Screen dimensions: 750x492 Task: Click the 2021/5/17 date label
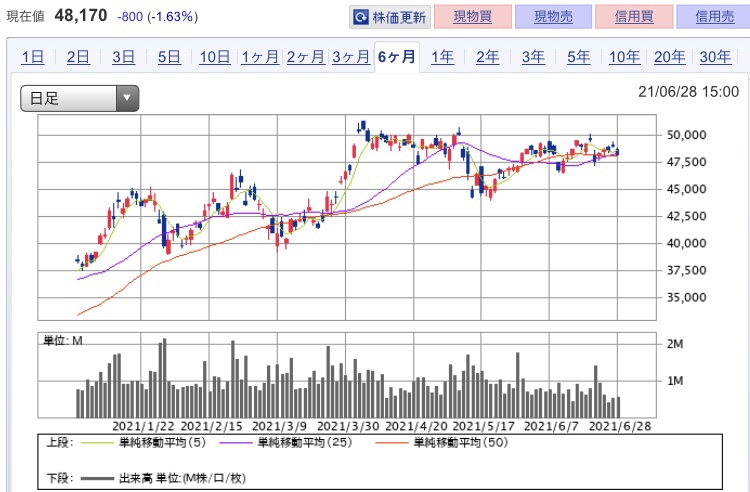[484, 426]
